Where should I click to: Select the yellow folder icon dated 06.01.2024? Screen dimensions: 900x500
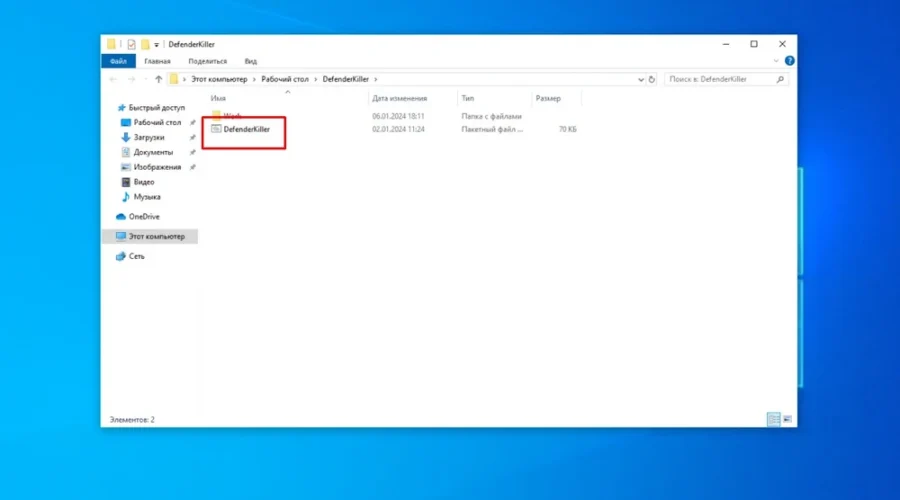[216, 115]
